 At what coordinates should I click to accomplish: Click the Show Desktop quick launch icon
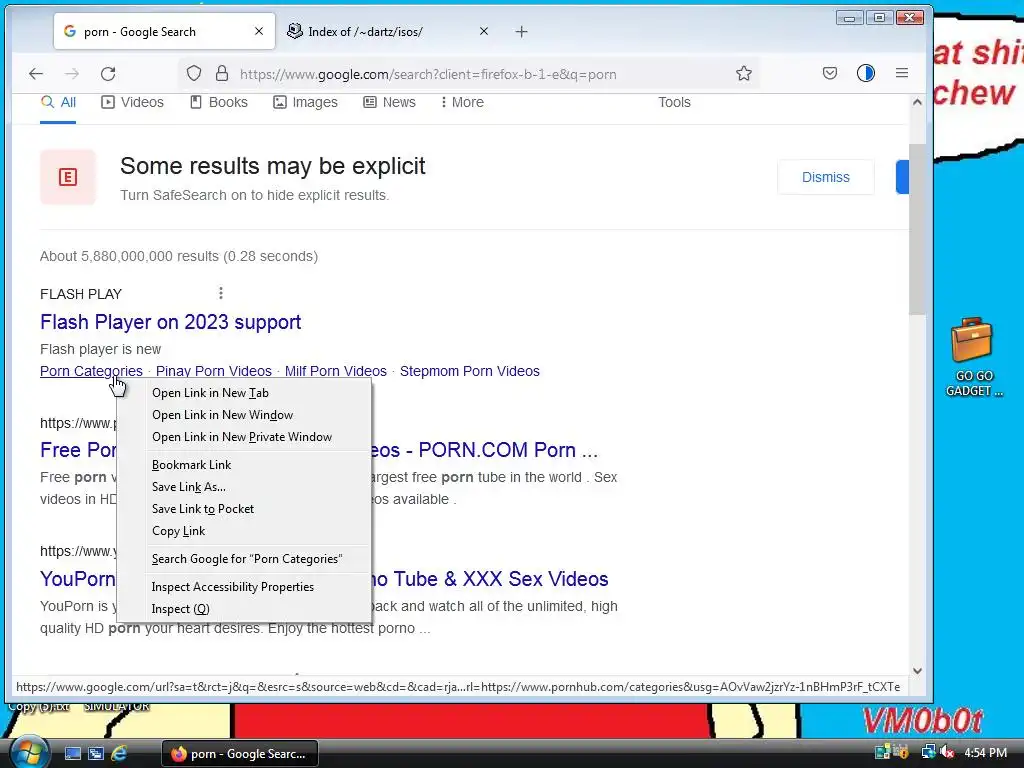coord(72,754)
